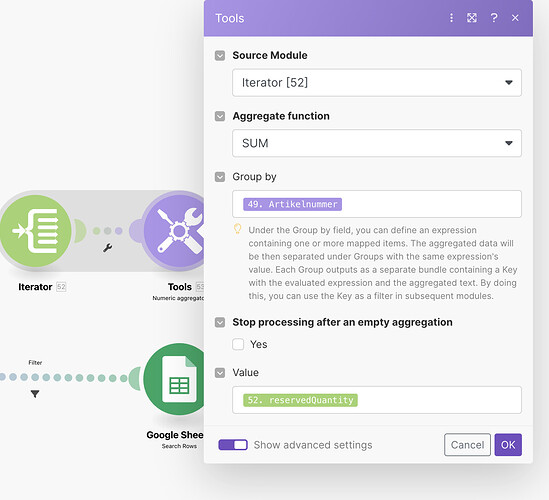
Task: Toggle the Source Module map checkbox
Action: click(x=220, y=55)
